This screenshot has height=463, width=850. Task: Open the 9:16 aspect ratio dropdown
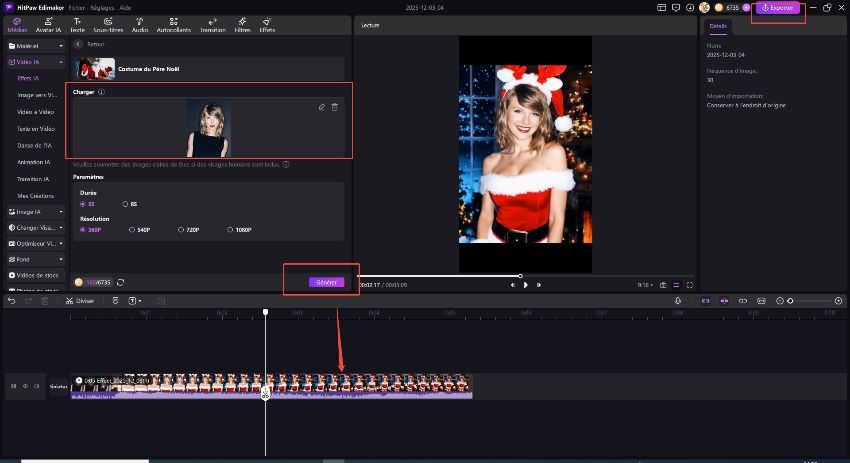pyautogui.click(x=645, y=285)
